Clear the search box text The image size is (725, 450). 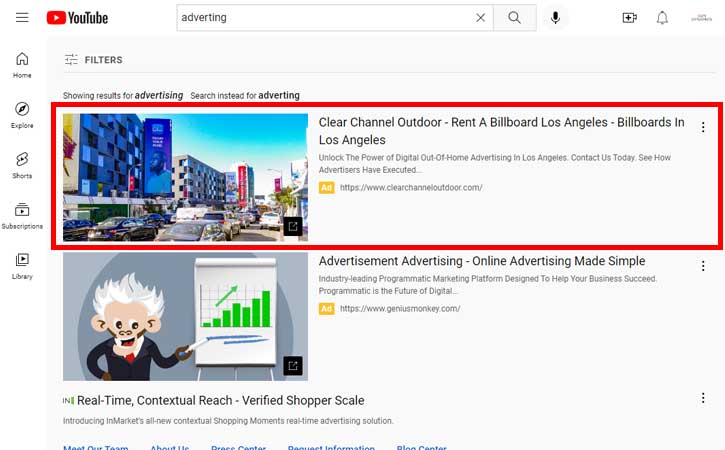click(x=480, y=18)
